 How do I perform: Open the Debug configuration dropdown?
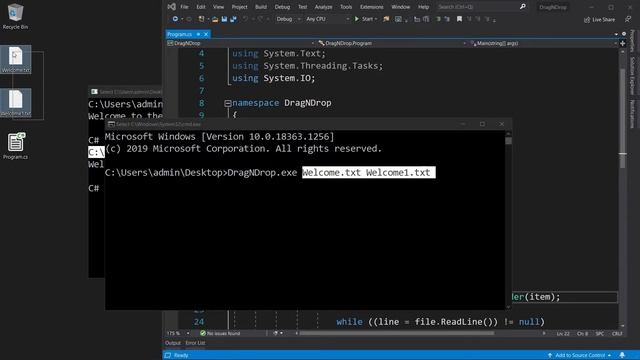[288, 19]
